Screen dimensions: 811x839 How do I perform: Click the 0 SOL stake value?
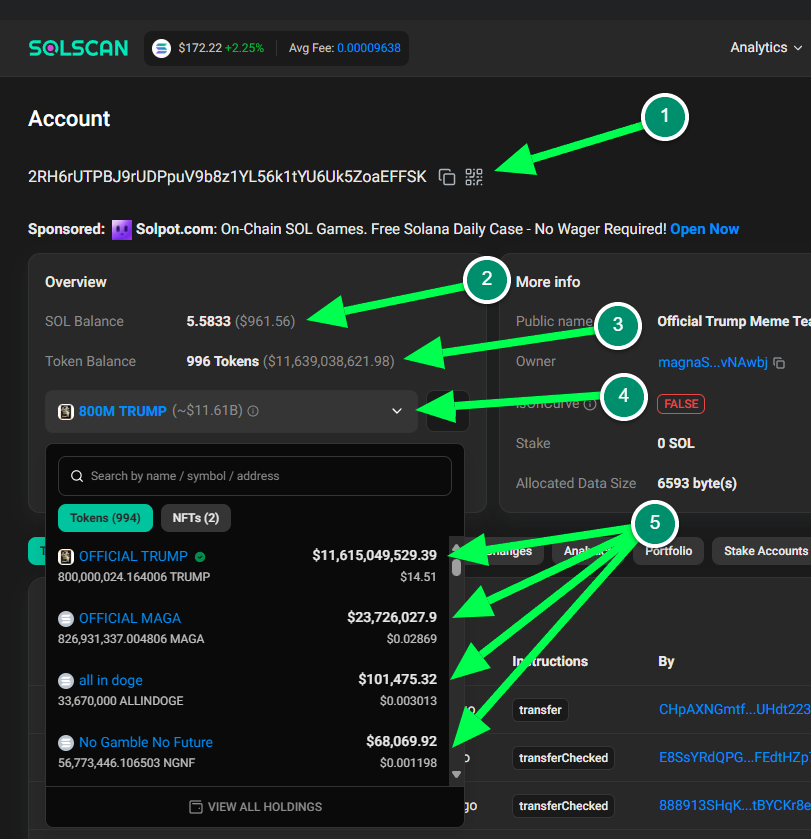tap(676, 443)
